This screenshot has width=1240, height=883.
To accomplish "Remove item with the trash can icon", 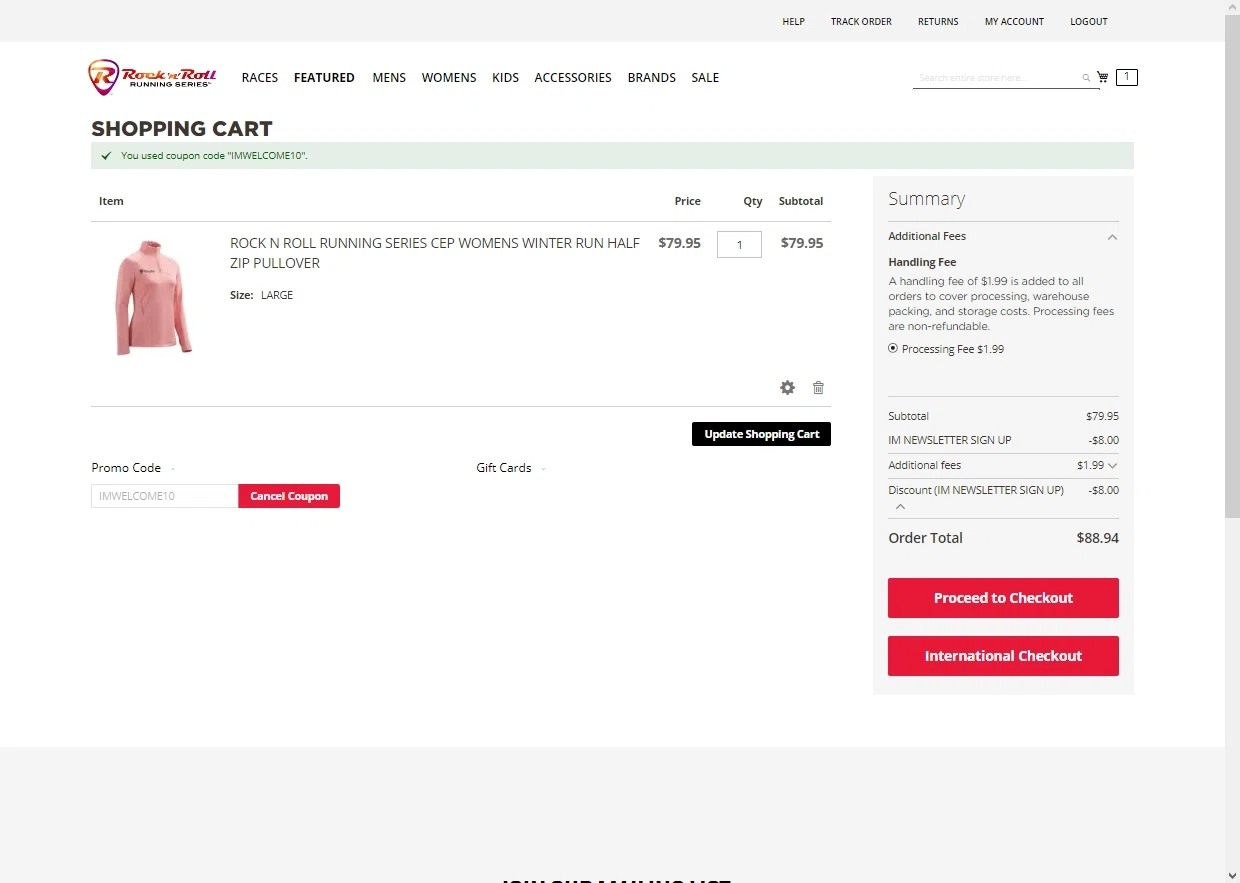I will click(x=818, y=388).
